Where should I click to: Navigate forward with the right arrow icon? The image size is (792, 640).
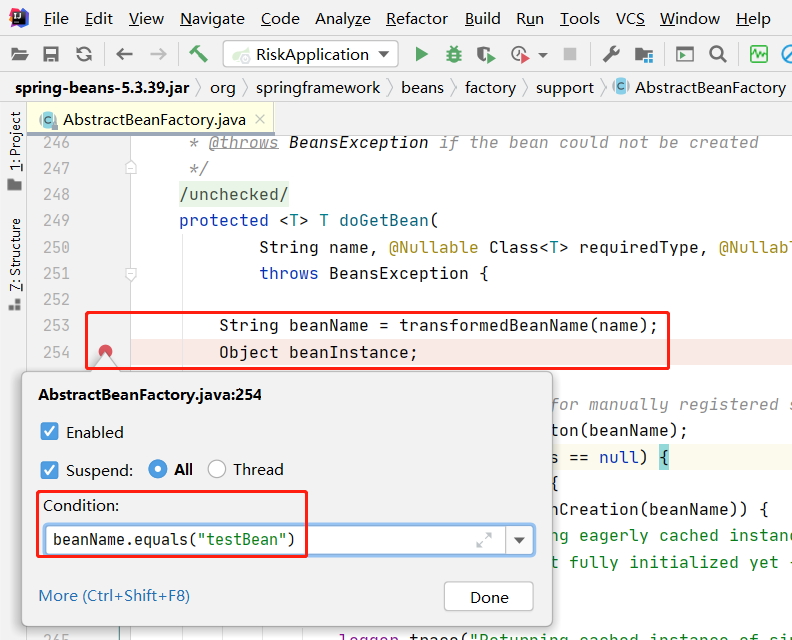click(x=158, y=54)
